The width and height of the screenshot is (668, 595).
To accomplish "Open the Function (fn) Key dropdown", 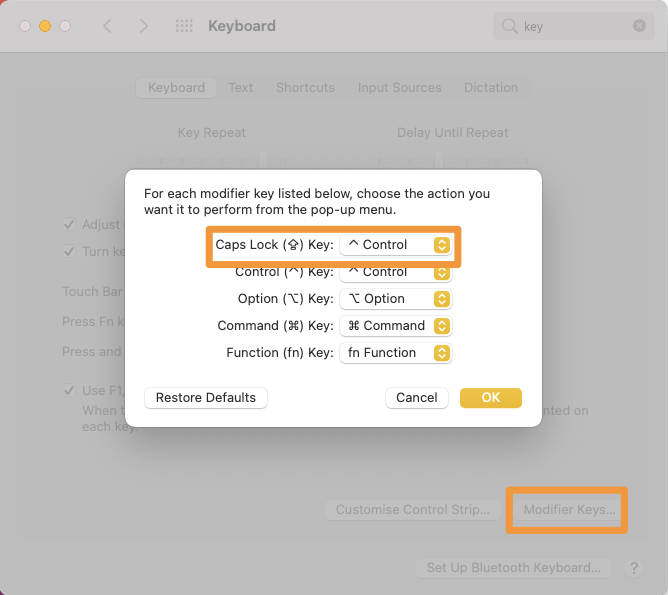I will coord(396,353).
